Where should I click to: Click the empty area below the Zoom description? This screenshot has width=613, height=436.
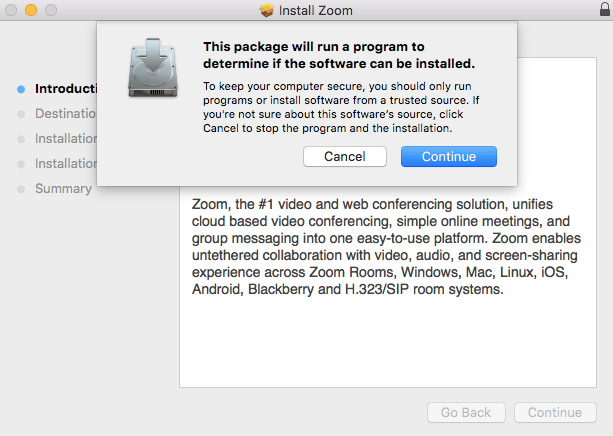tap(390, 345)
